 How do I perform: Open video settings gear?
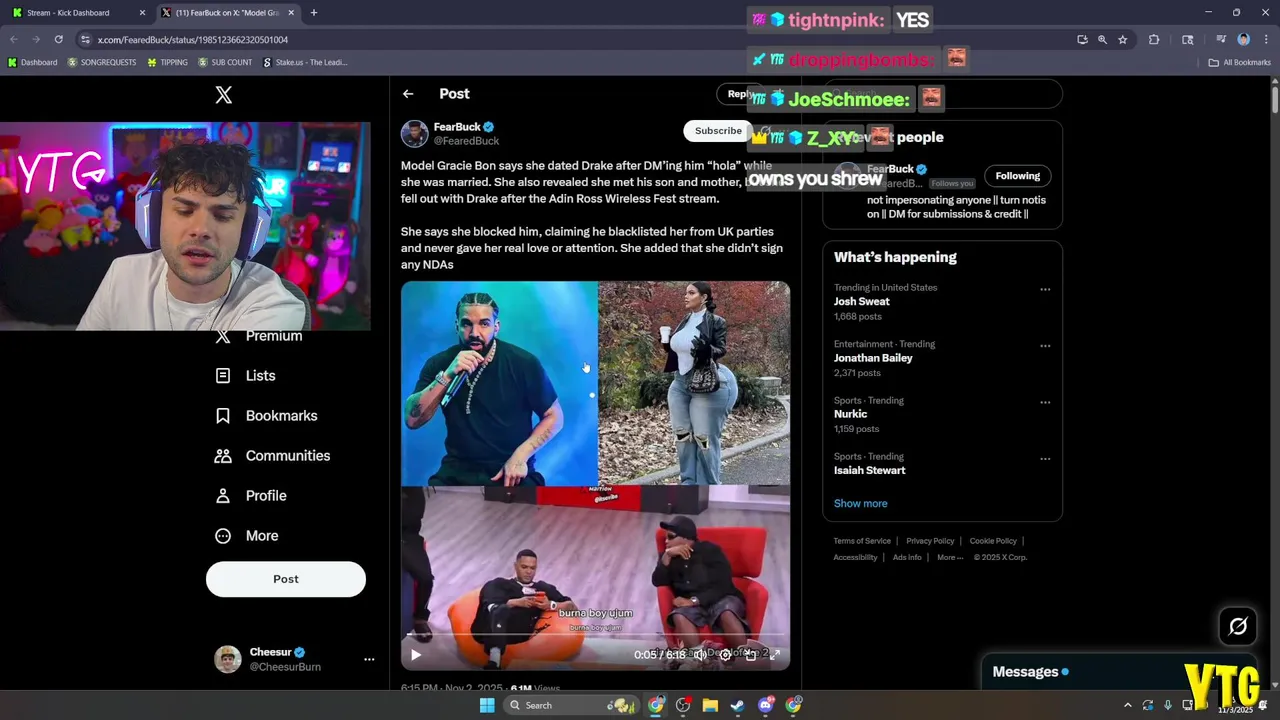pyautogui.click(x=725, y=655)
